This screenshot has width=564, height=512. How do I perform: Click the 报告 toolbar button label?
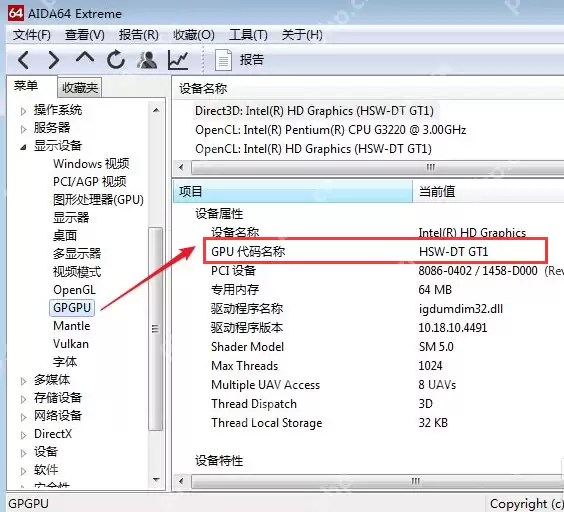tap(252, 60)
